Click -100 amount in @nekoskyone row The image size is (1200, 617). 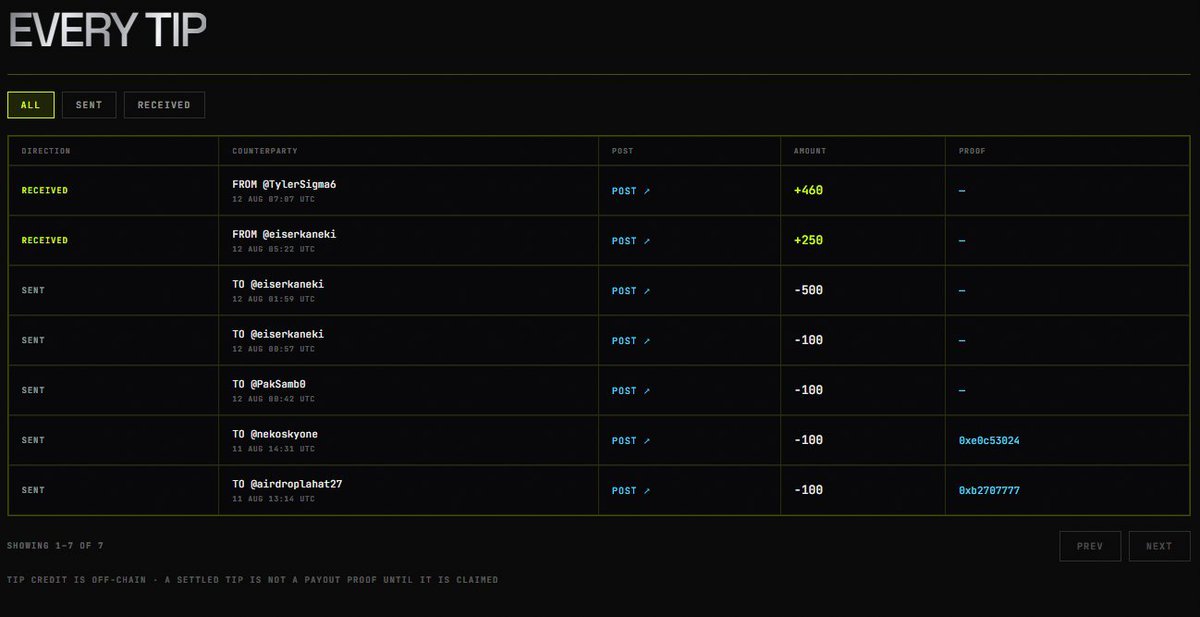click(808, 440)
